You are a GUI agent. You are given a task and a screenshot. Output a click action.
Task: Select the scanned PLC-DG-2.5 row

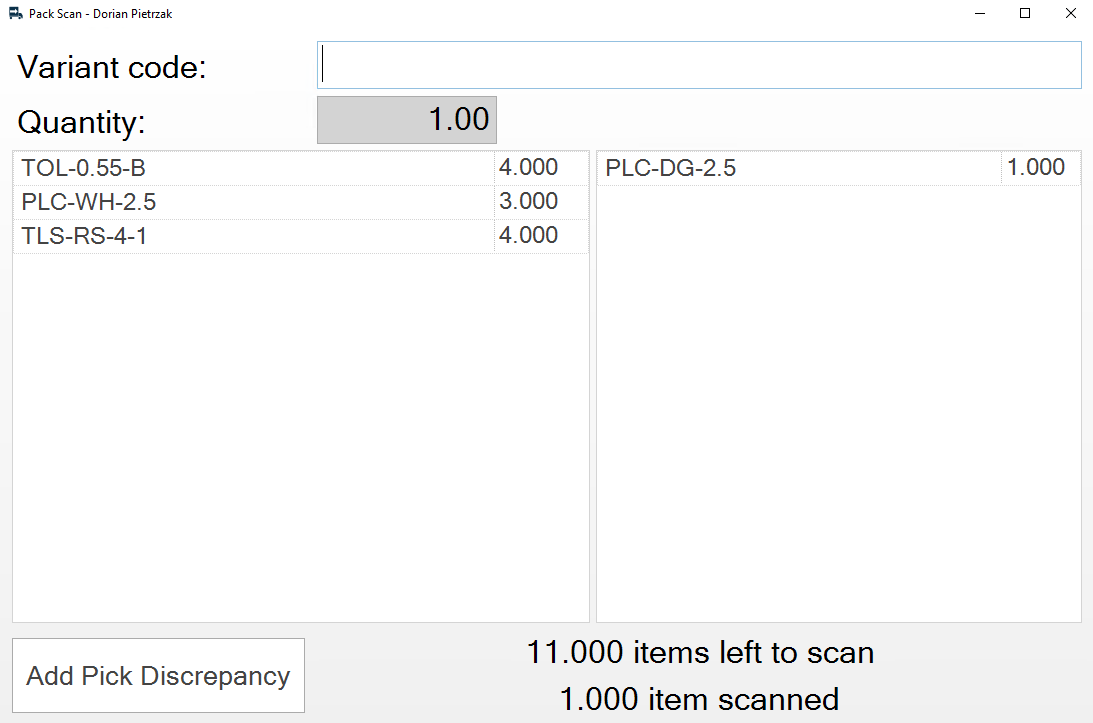click(839, 168)
